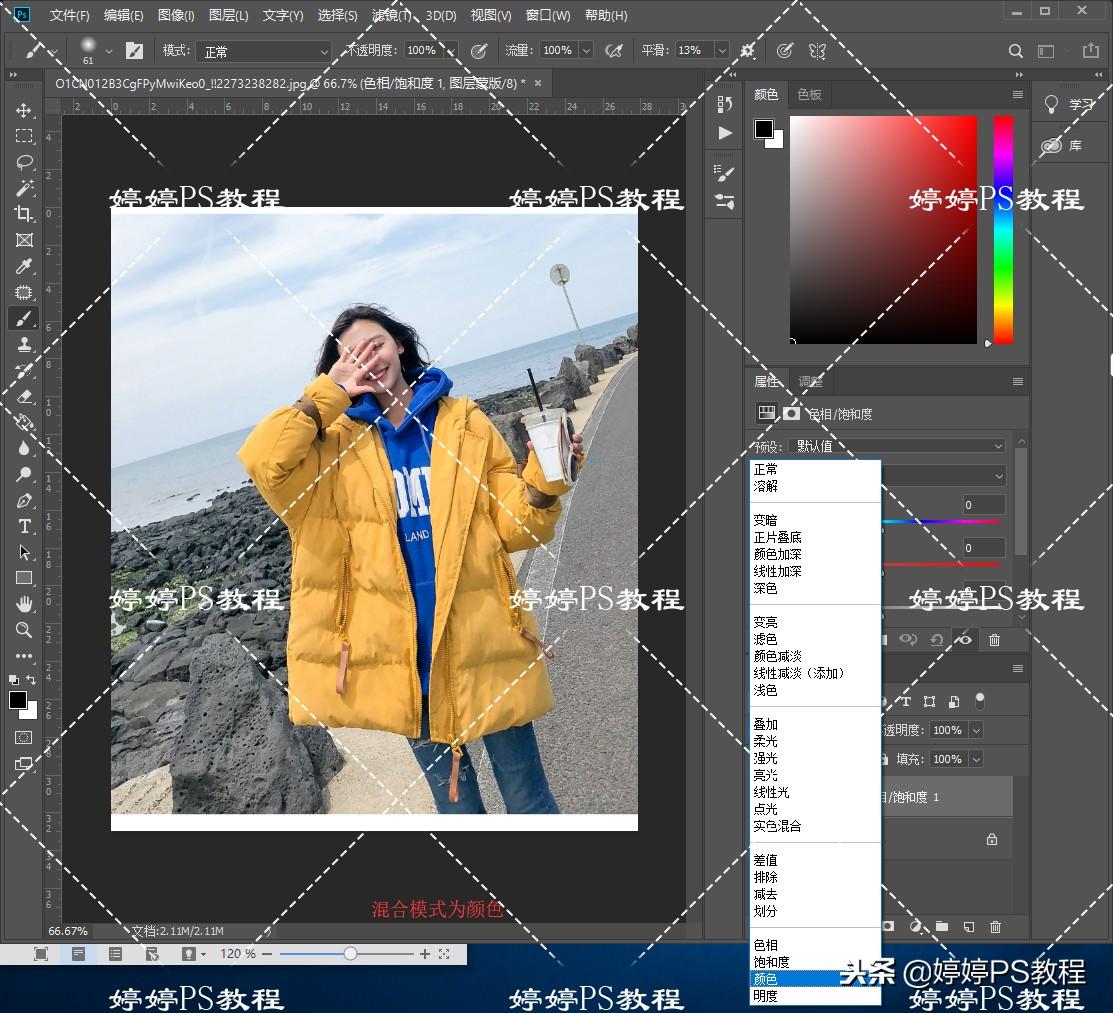Click the hue value input field
This screenshot has height=1013, width=1113.
tap(984, 505)
